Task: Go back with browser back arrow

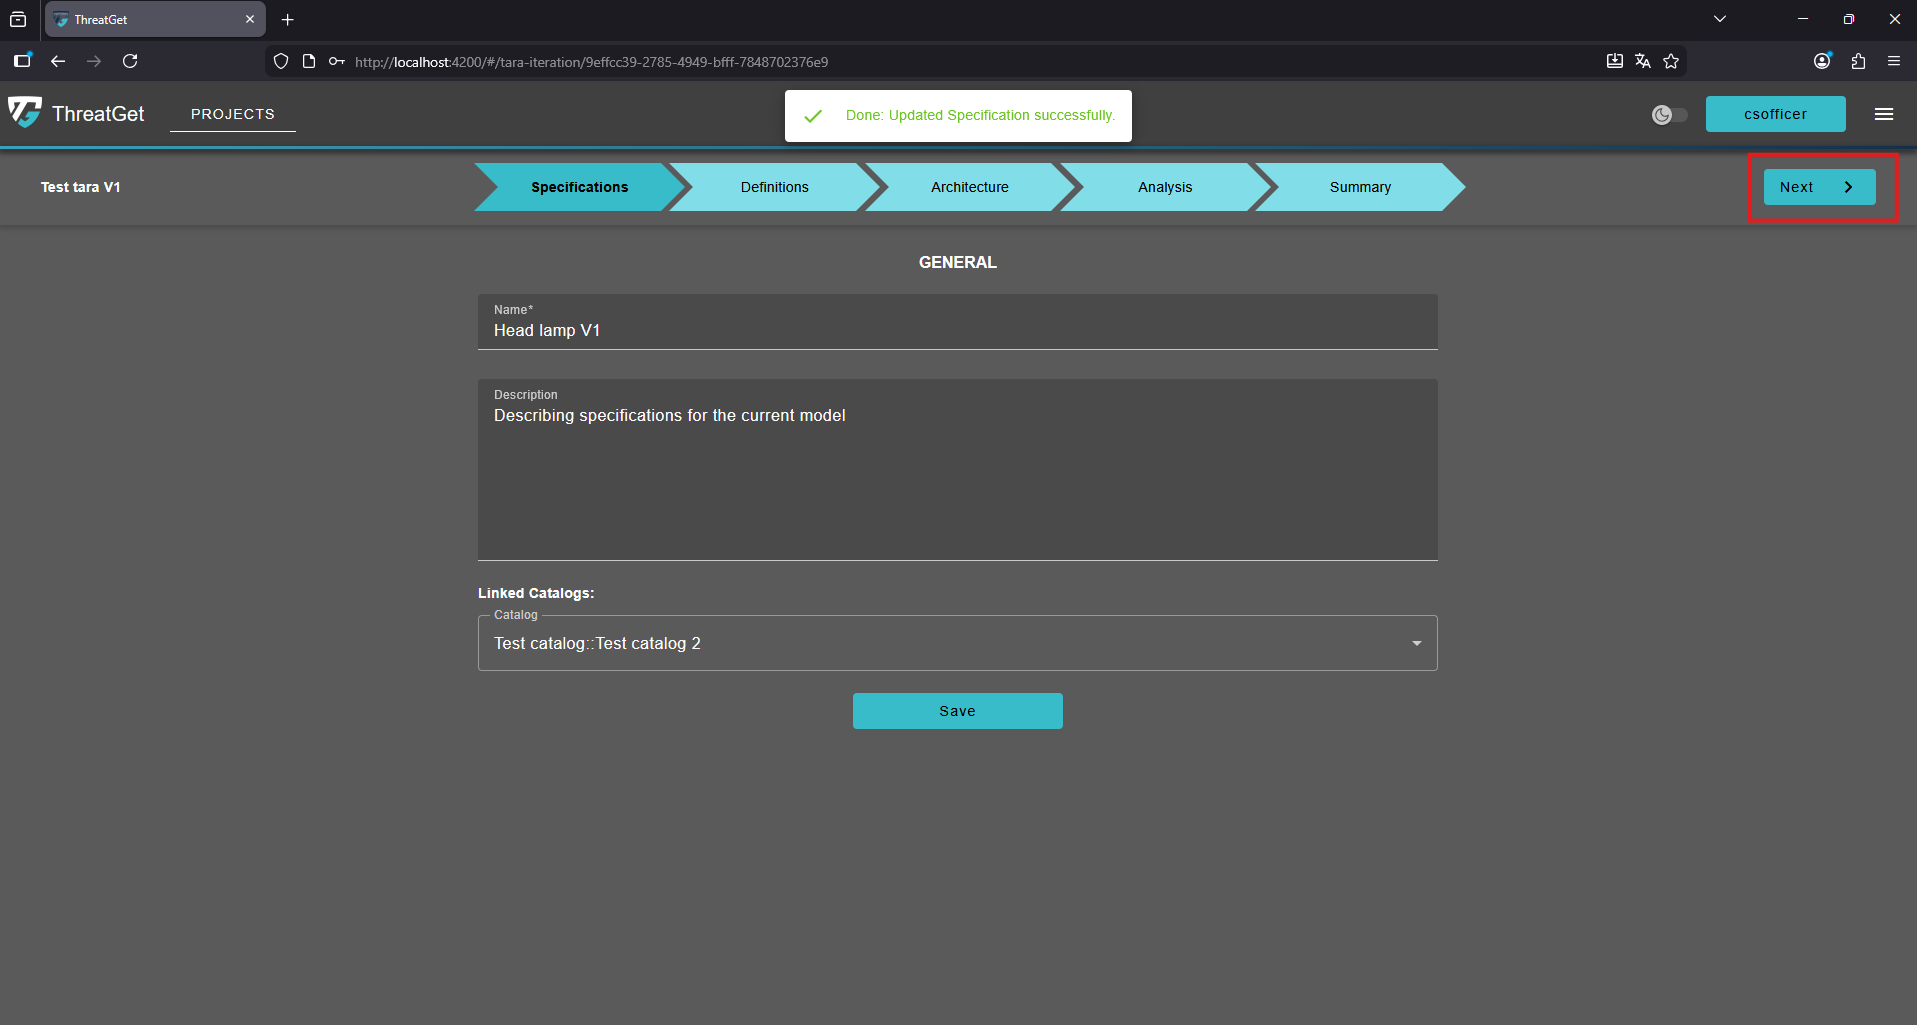Action: (58, 61)
